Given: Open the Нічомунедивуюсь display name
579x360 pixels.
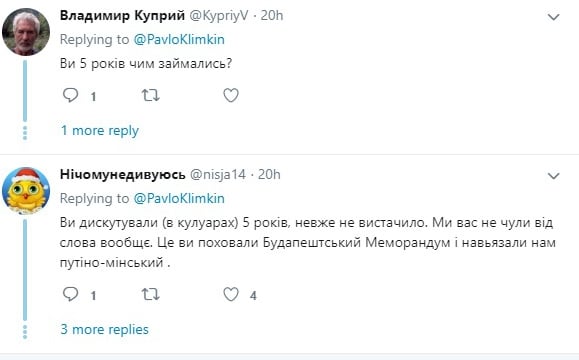Looking at the screenshot, I should (x=123, y=174).
